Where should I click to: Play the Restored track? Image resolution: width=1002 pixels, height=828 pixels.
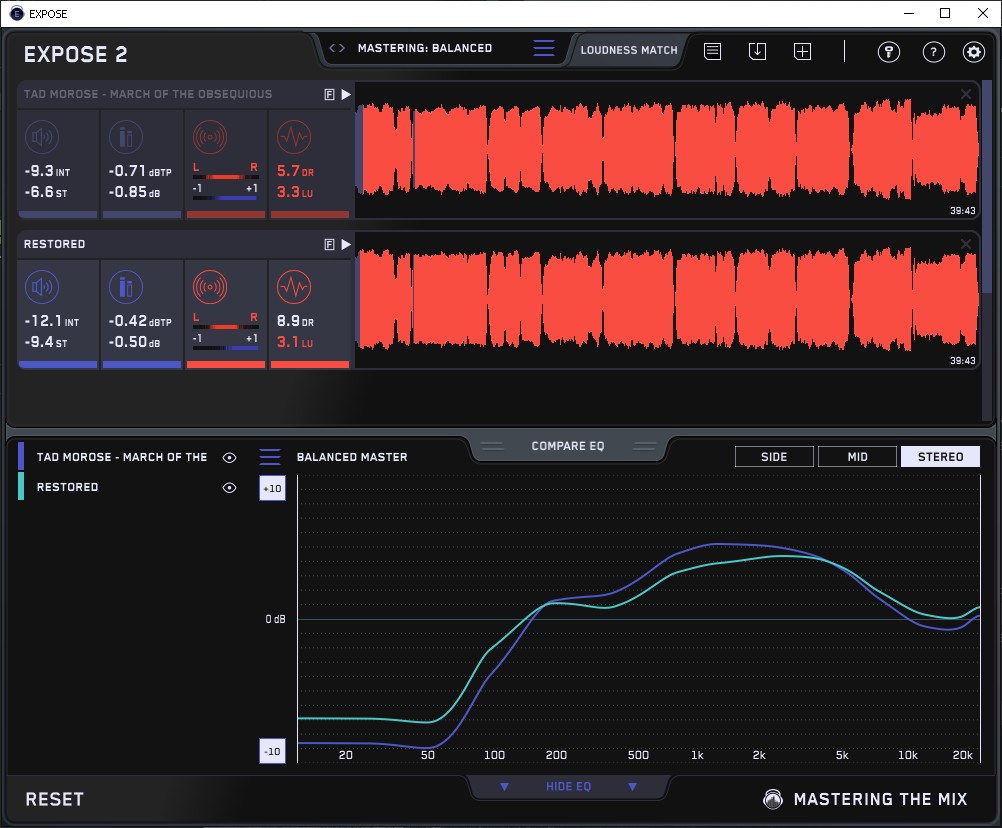[x=346, y=244]
